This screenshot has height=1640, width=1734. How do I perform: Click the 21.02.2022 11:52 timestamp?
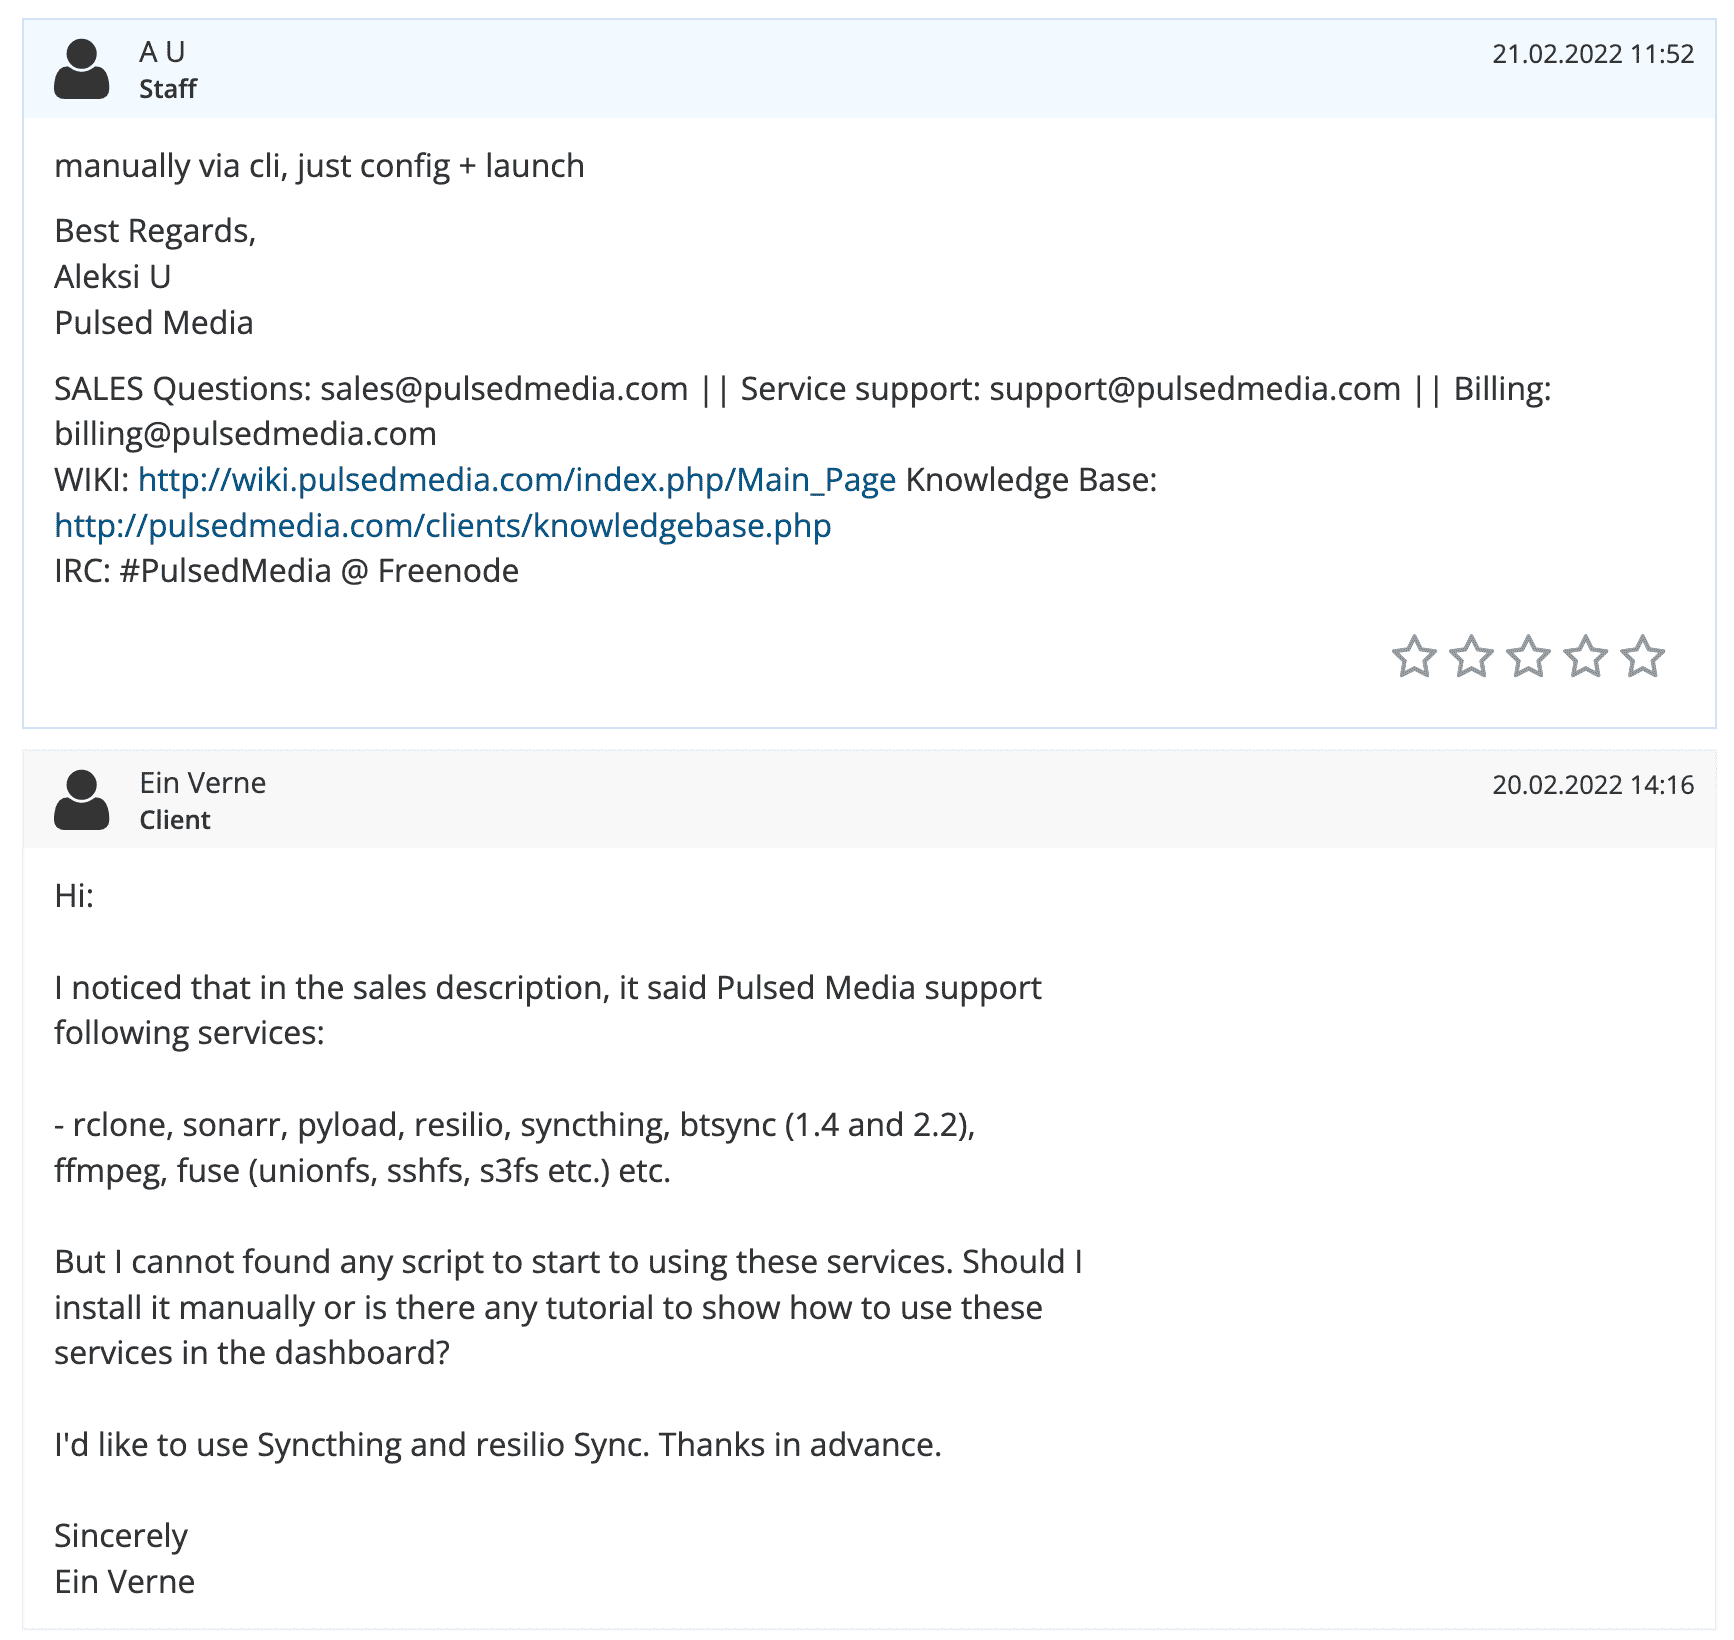point(1593,54)
